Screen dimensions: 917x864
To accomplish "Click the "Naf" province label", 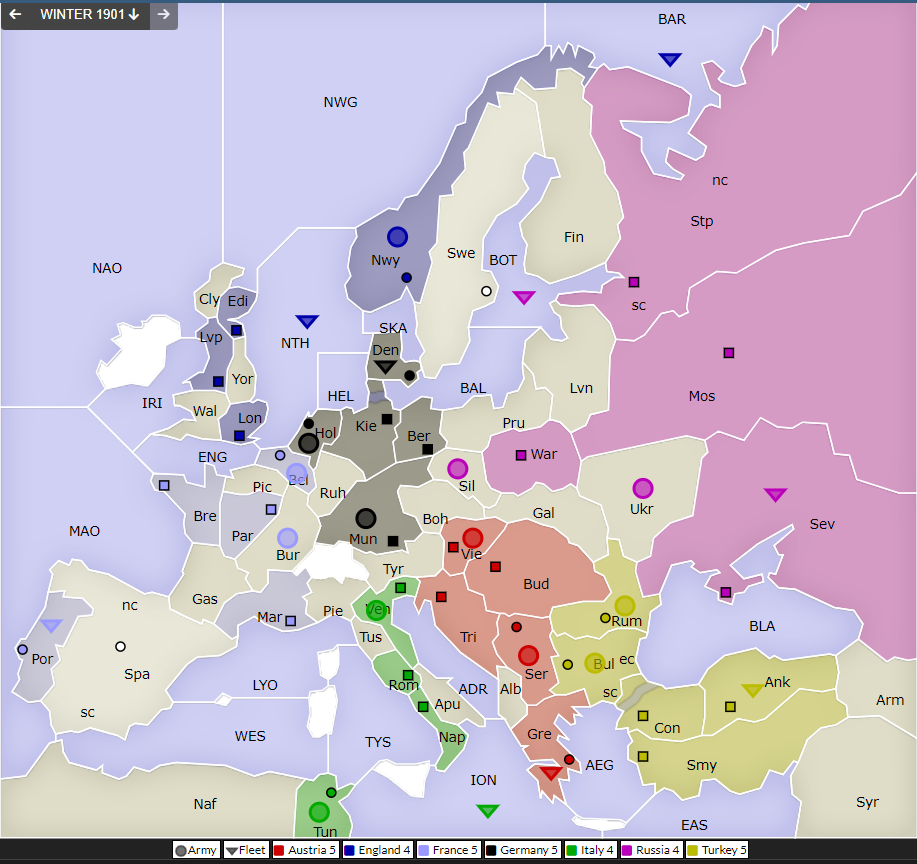I will coord(205,804).
